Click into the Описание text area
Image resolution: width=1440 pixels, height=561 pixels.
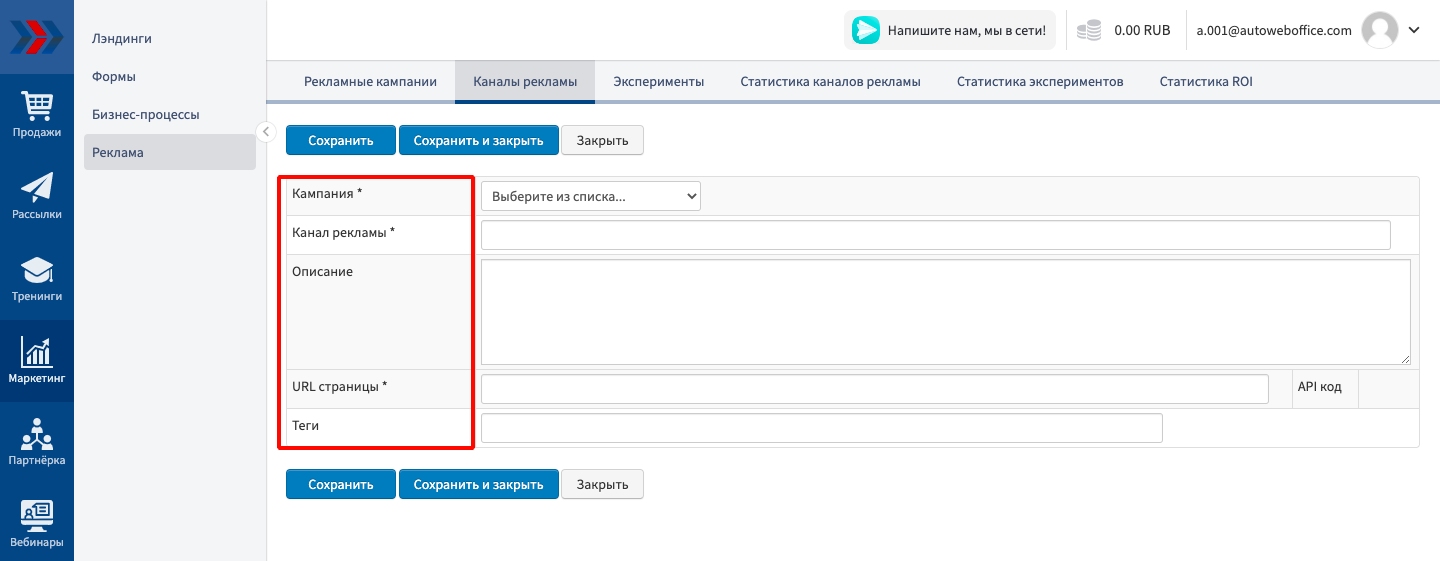coord(945,312)
